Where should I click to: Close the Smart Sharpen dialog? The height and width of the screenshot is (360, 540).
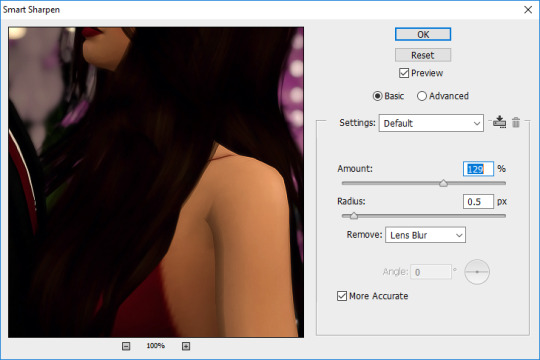click(x=528, y=10)
